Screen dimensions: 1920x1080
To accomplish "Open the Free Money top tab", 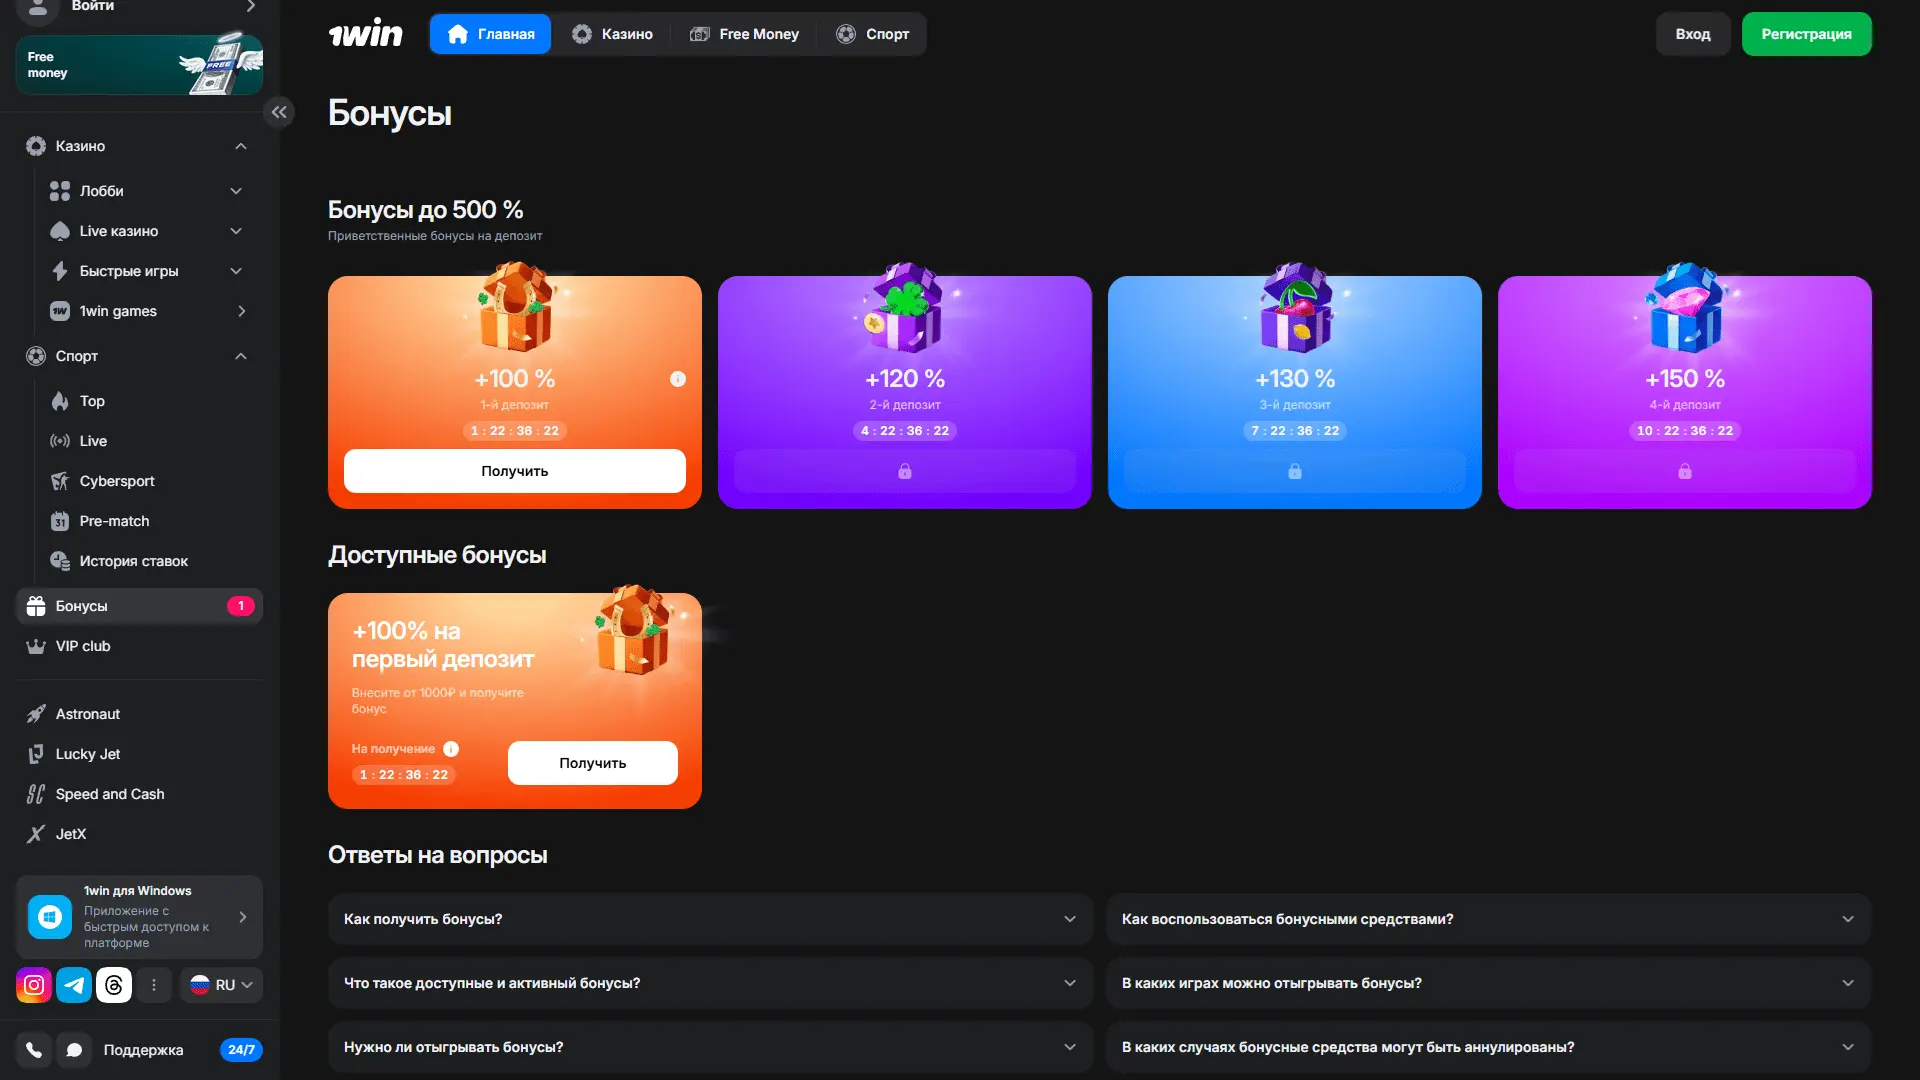I will (x=744, y=34).
